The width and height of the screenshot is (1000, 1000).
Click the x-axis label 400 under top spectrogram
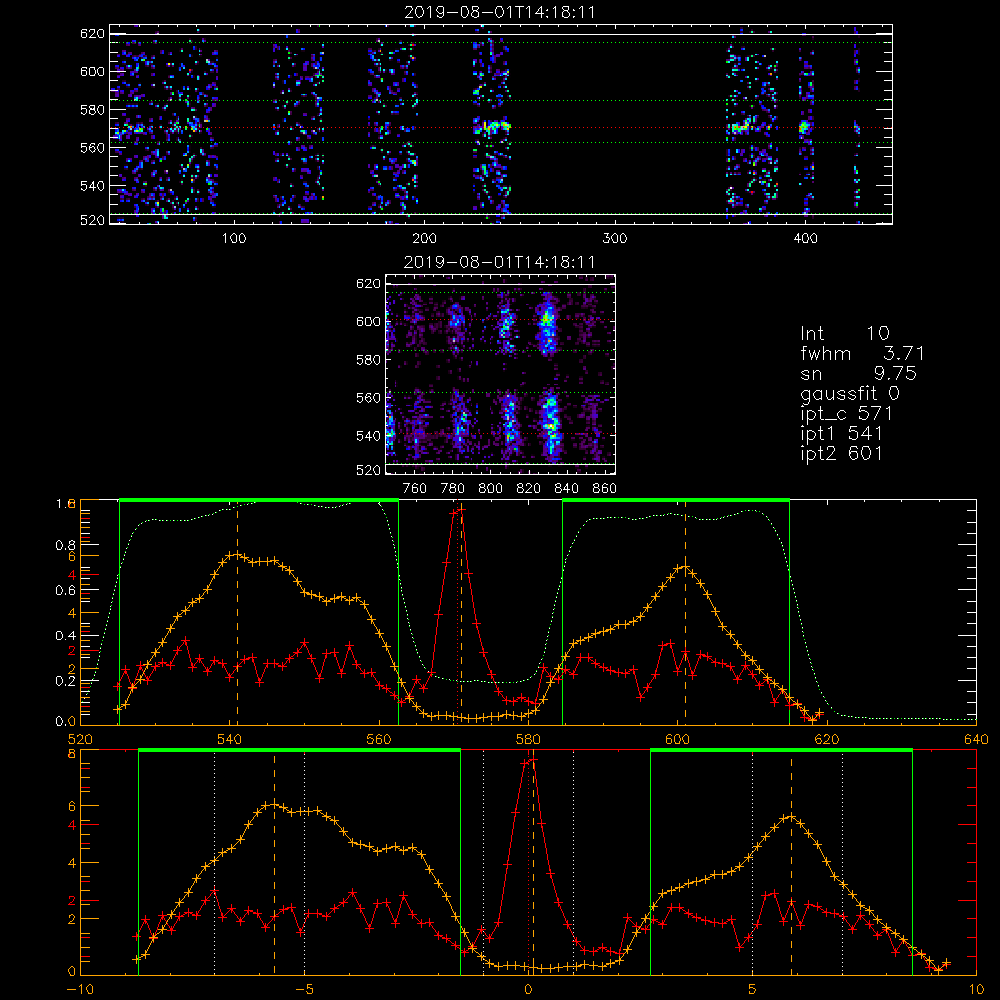805,239
